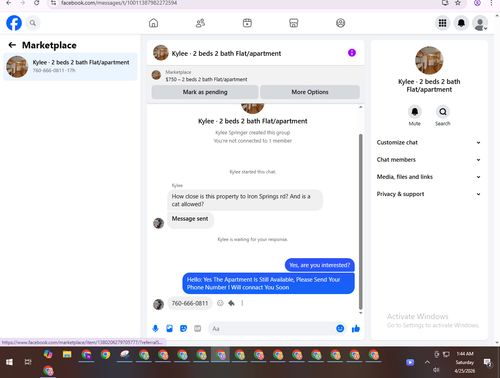Expand Privacy & support section
The width and height of the screenshot is (500, 378).
(429, 194)
